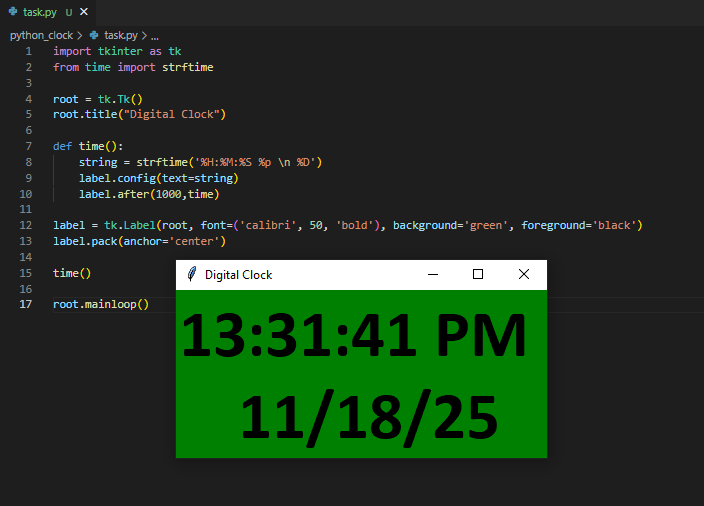Viewport: 704px width, 506px height.
Task: Click line number 1 in gutter
Action: (x=29, y=51)
